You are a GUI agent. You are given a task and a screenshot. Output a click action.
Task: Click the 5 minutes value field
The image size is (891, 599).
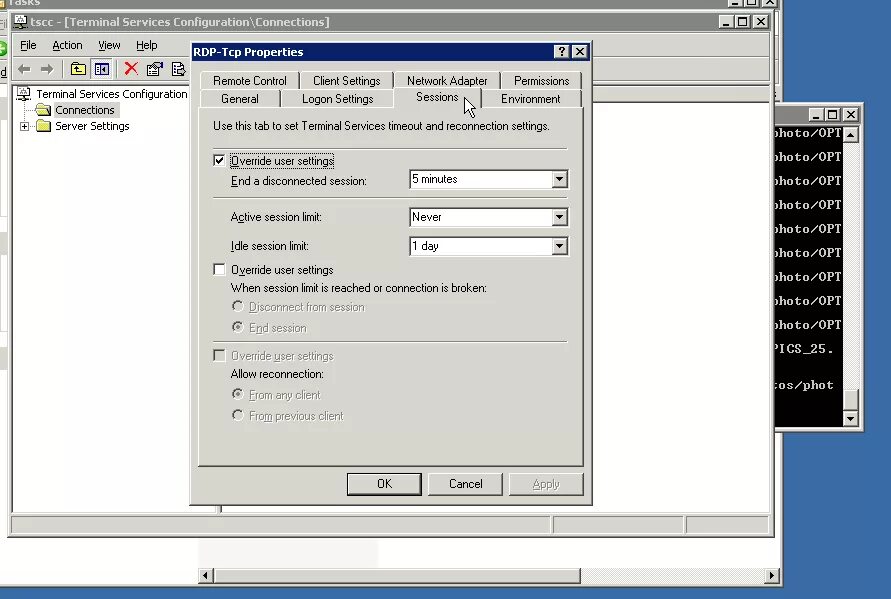481,180
